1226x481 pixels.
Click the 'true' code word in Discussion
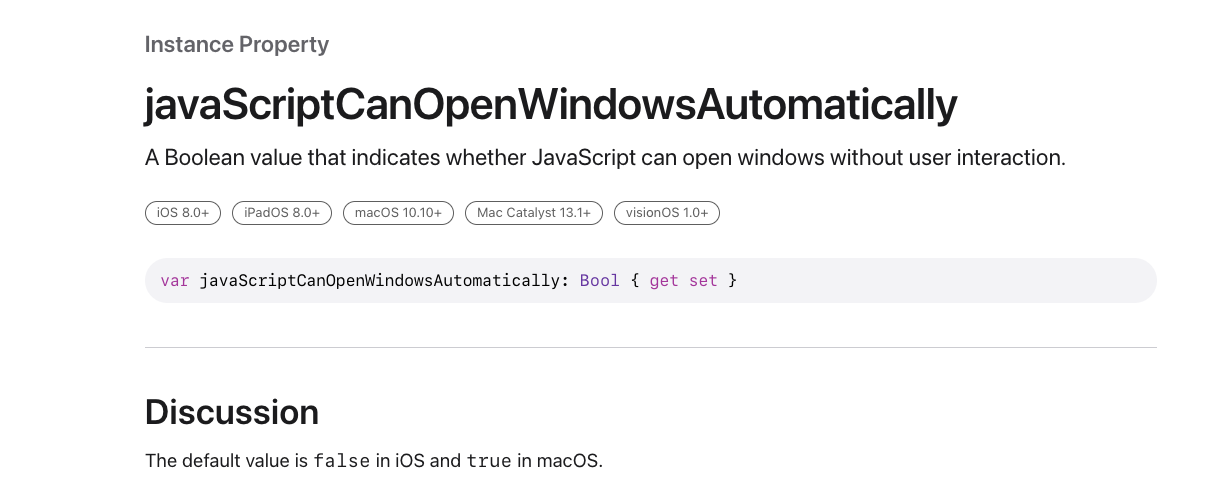pos(489,461)
